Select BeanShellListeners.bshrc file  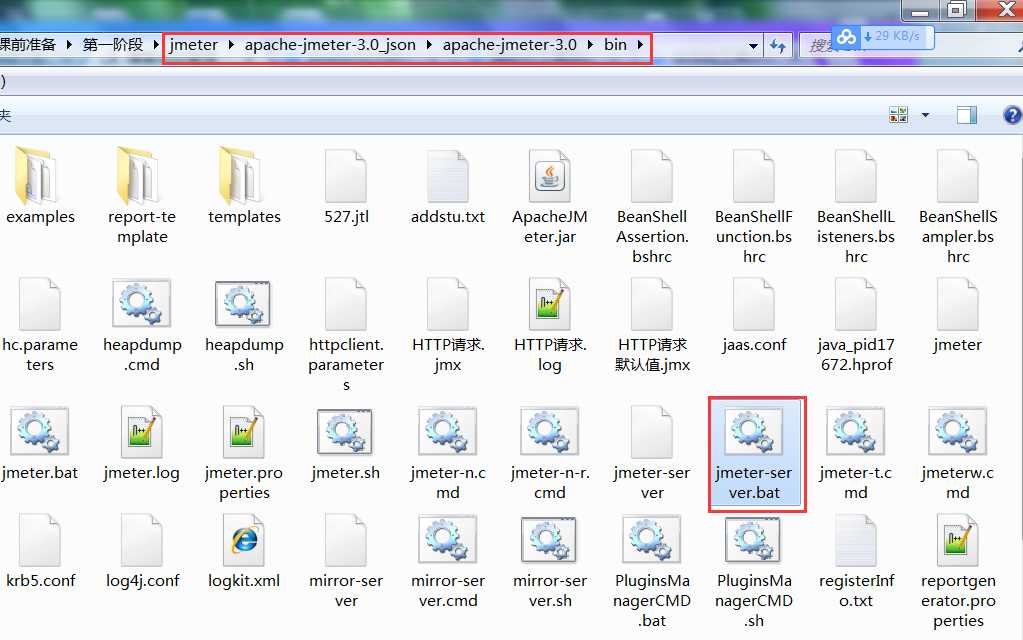pos(855,206)
